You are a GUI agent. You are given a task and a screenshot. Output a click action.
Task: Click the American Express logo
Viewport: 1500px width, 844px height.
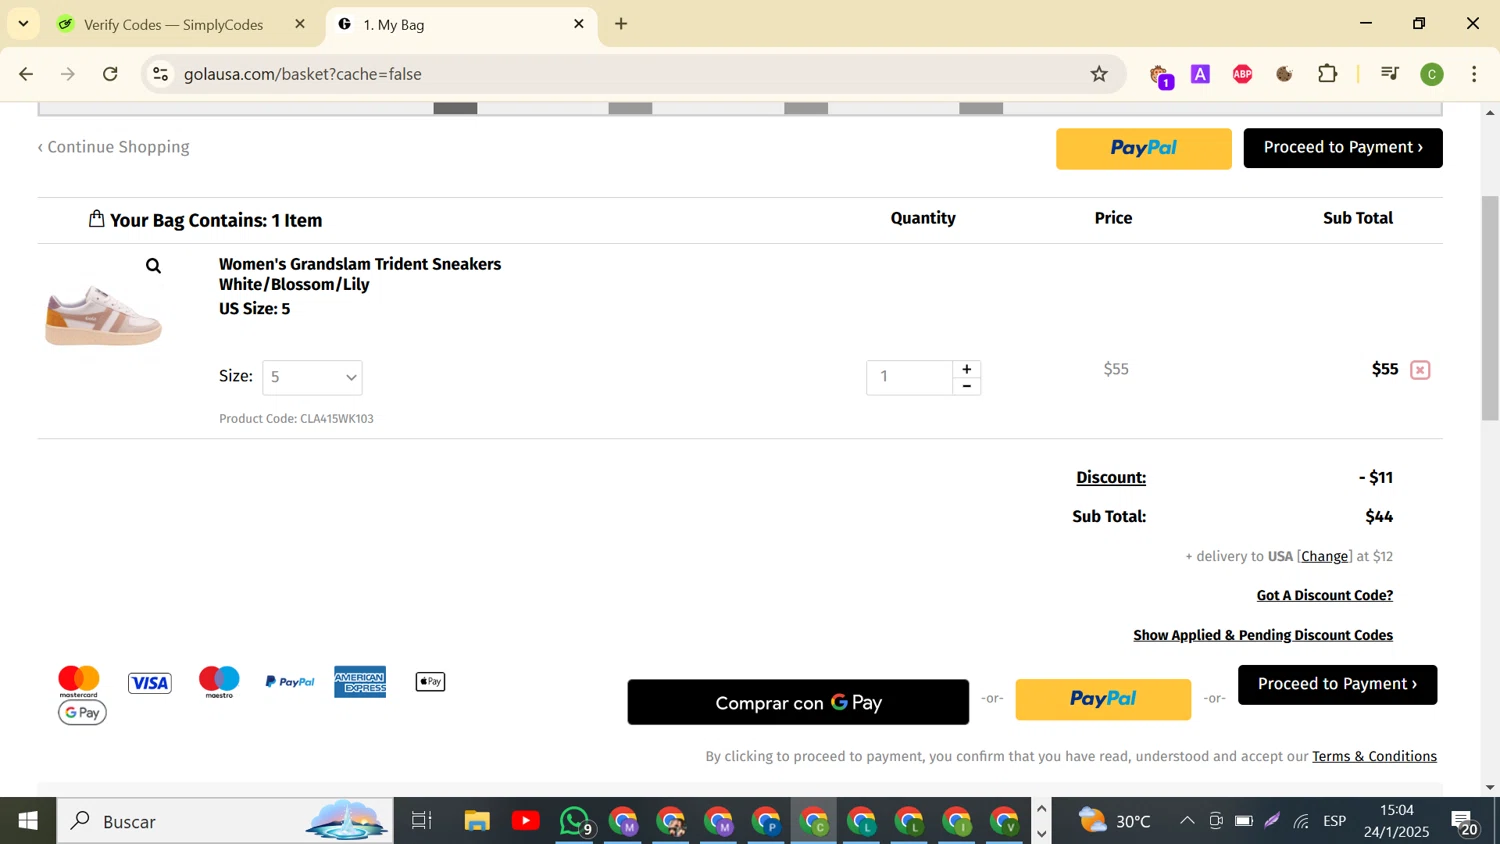coord(360,682)
